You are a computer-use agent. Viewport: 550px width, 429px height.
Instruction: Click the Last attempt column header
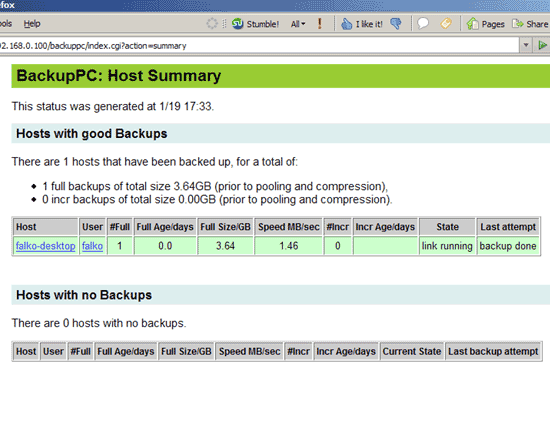508,227
